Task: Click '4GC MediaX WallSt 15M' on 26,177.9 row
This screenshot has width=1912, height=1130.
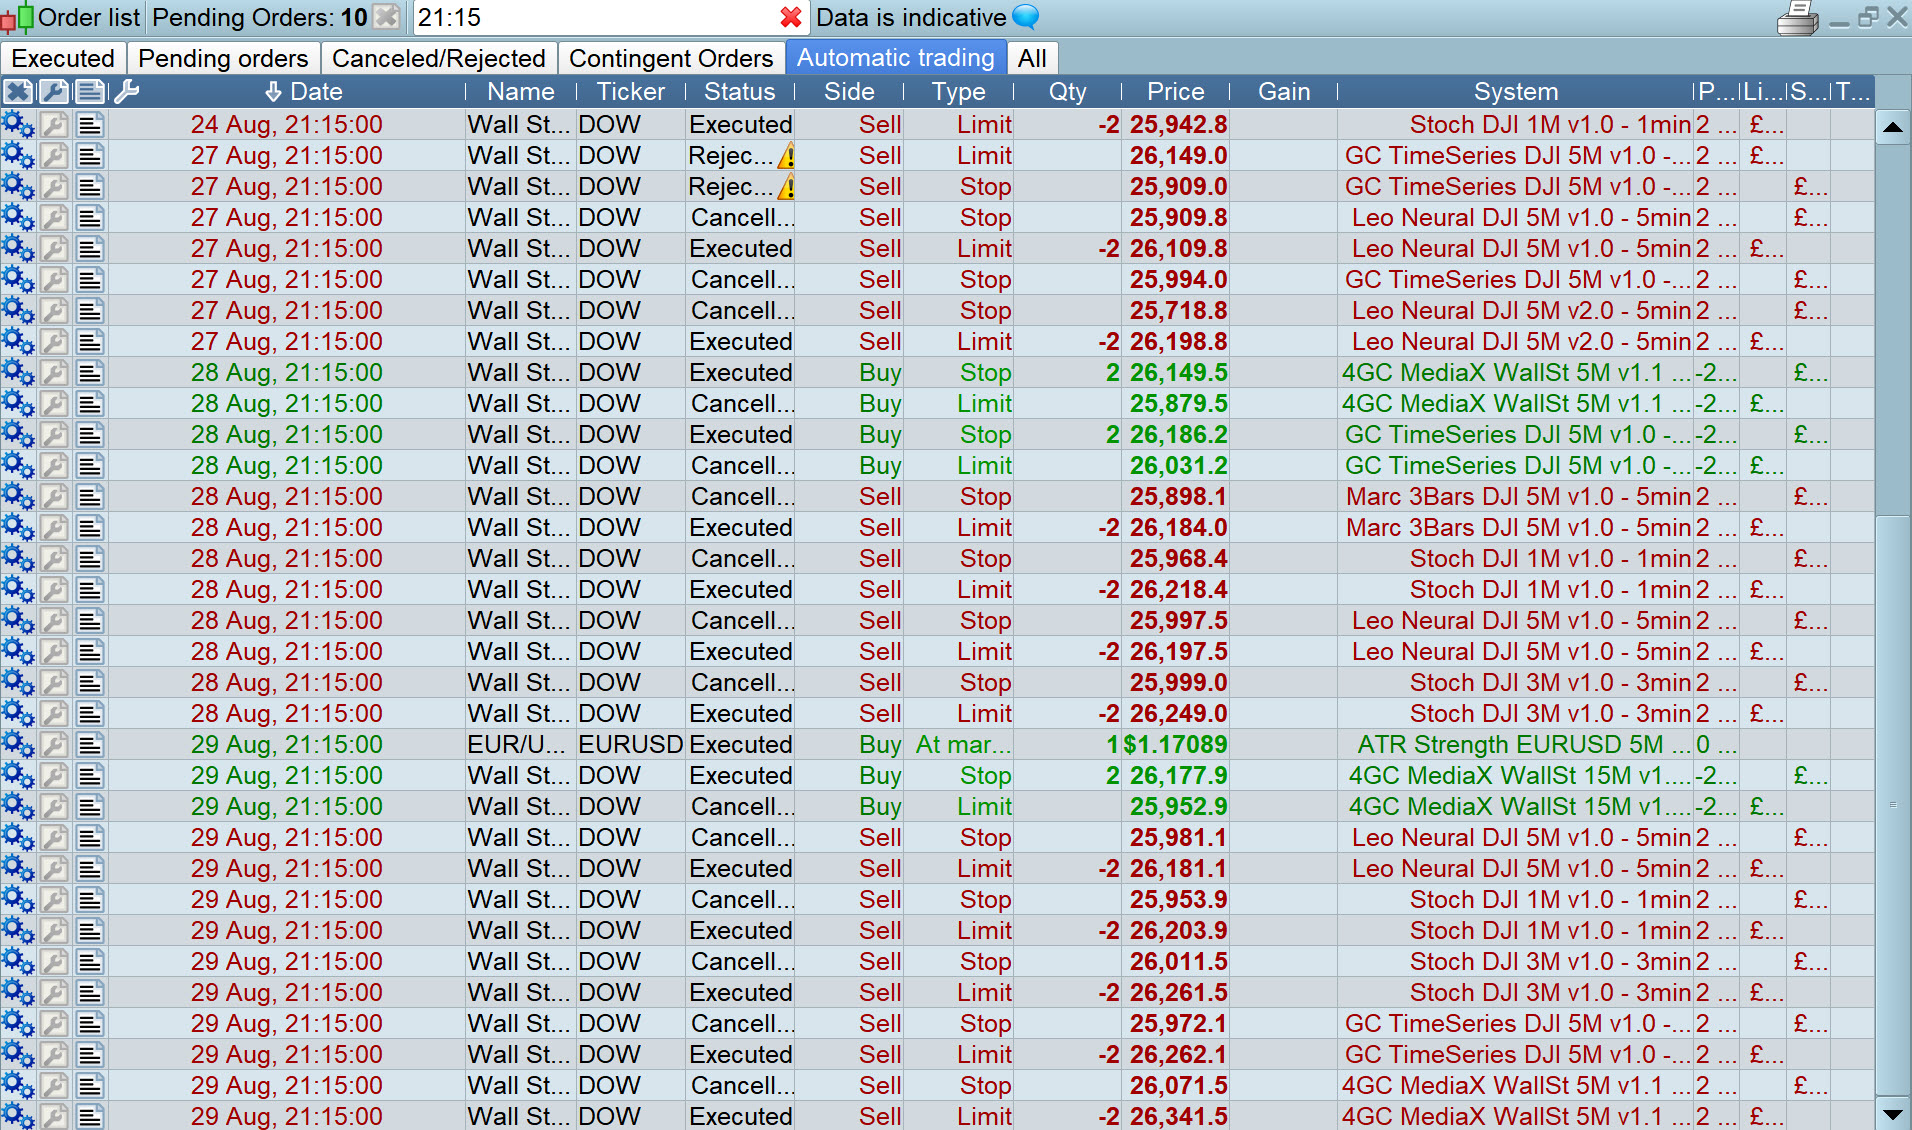Action: tap(1516, 776)
